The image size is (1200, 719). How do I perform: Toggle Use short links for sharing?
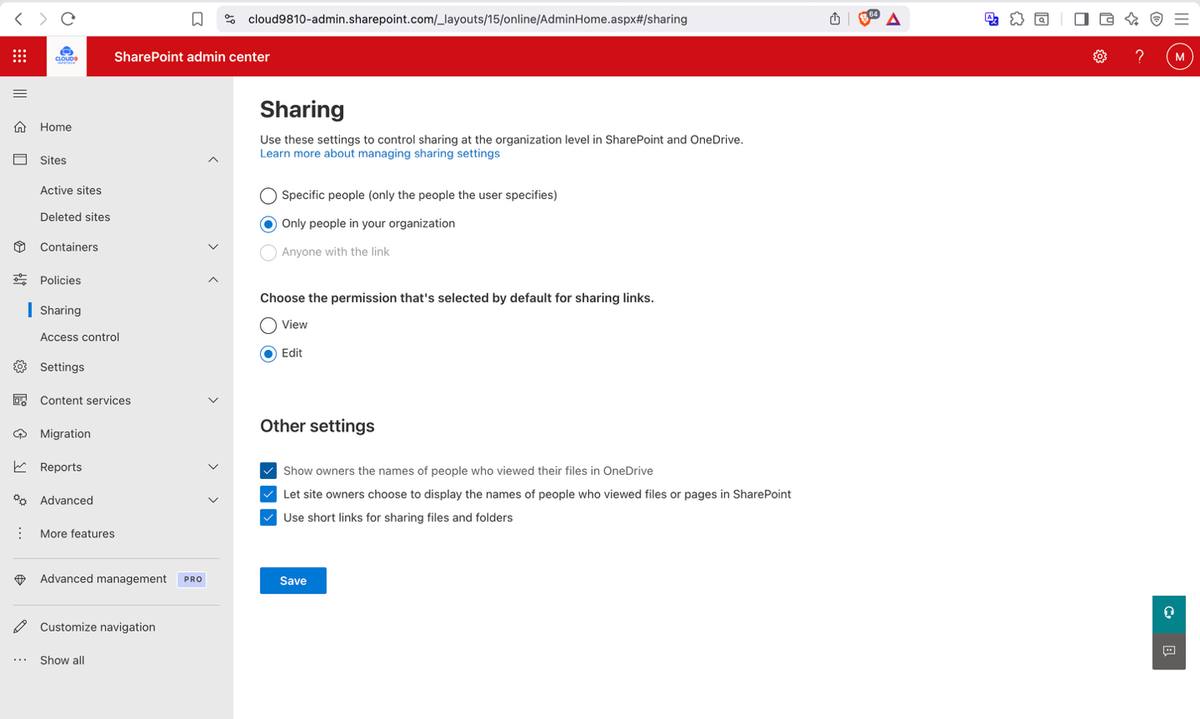pyautogui.click(x=268, y=517)
